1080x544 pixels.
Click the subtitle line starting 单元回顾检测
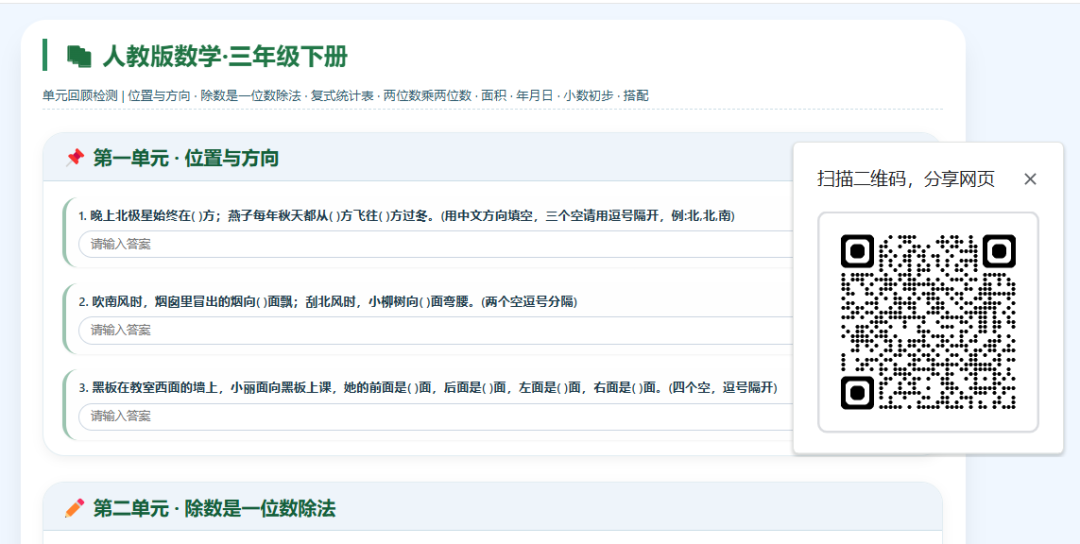pyautogui.click(x=345, y=96)
